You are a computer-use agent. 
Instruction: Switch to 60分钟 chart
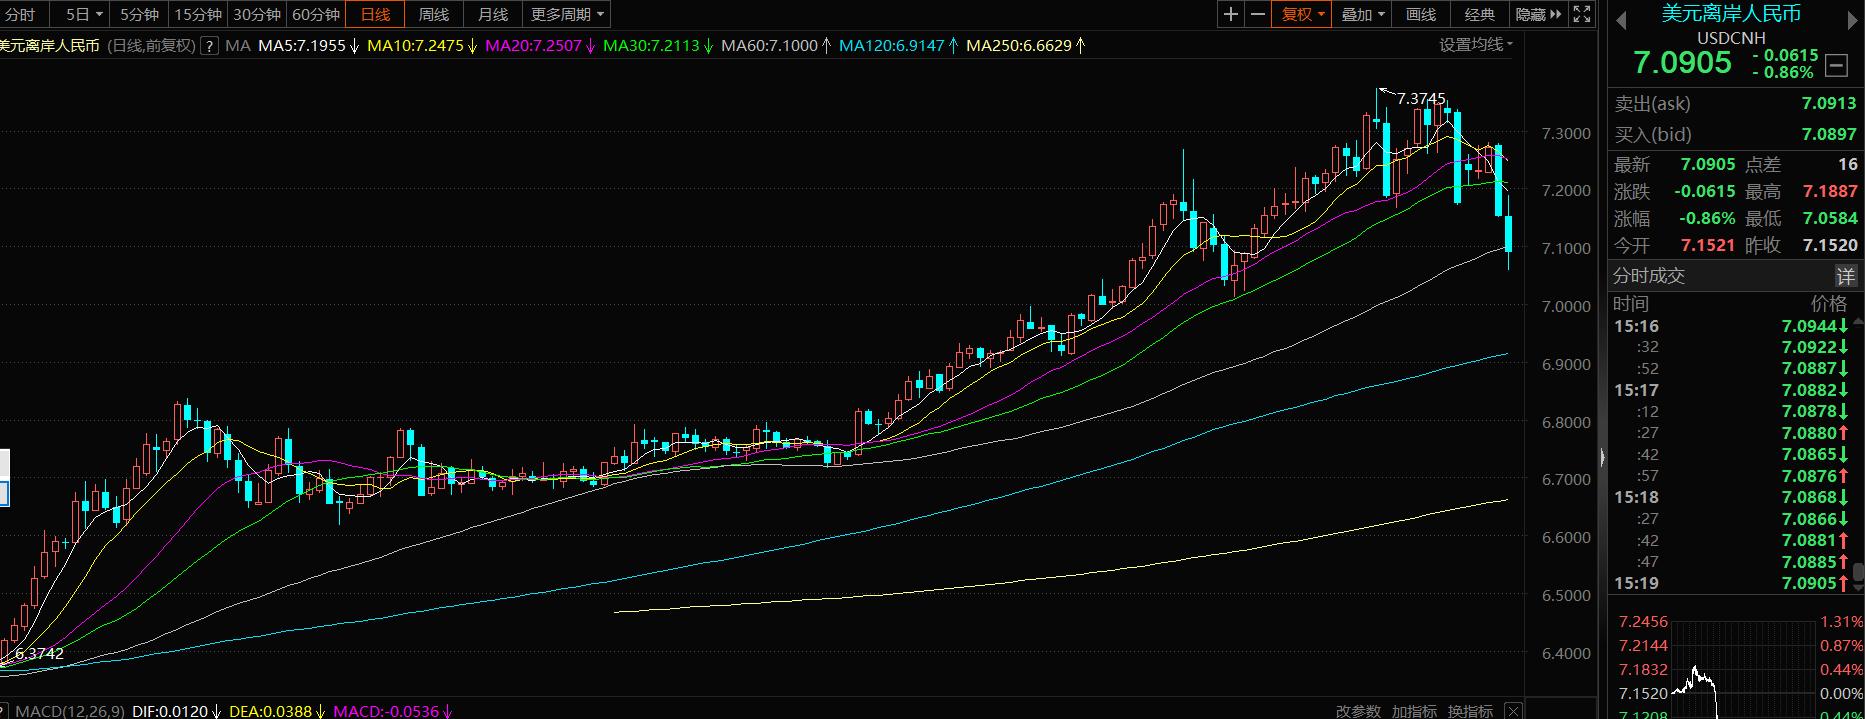pyautogui.click(x=316, y=14)
